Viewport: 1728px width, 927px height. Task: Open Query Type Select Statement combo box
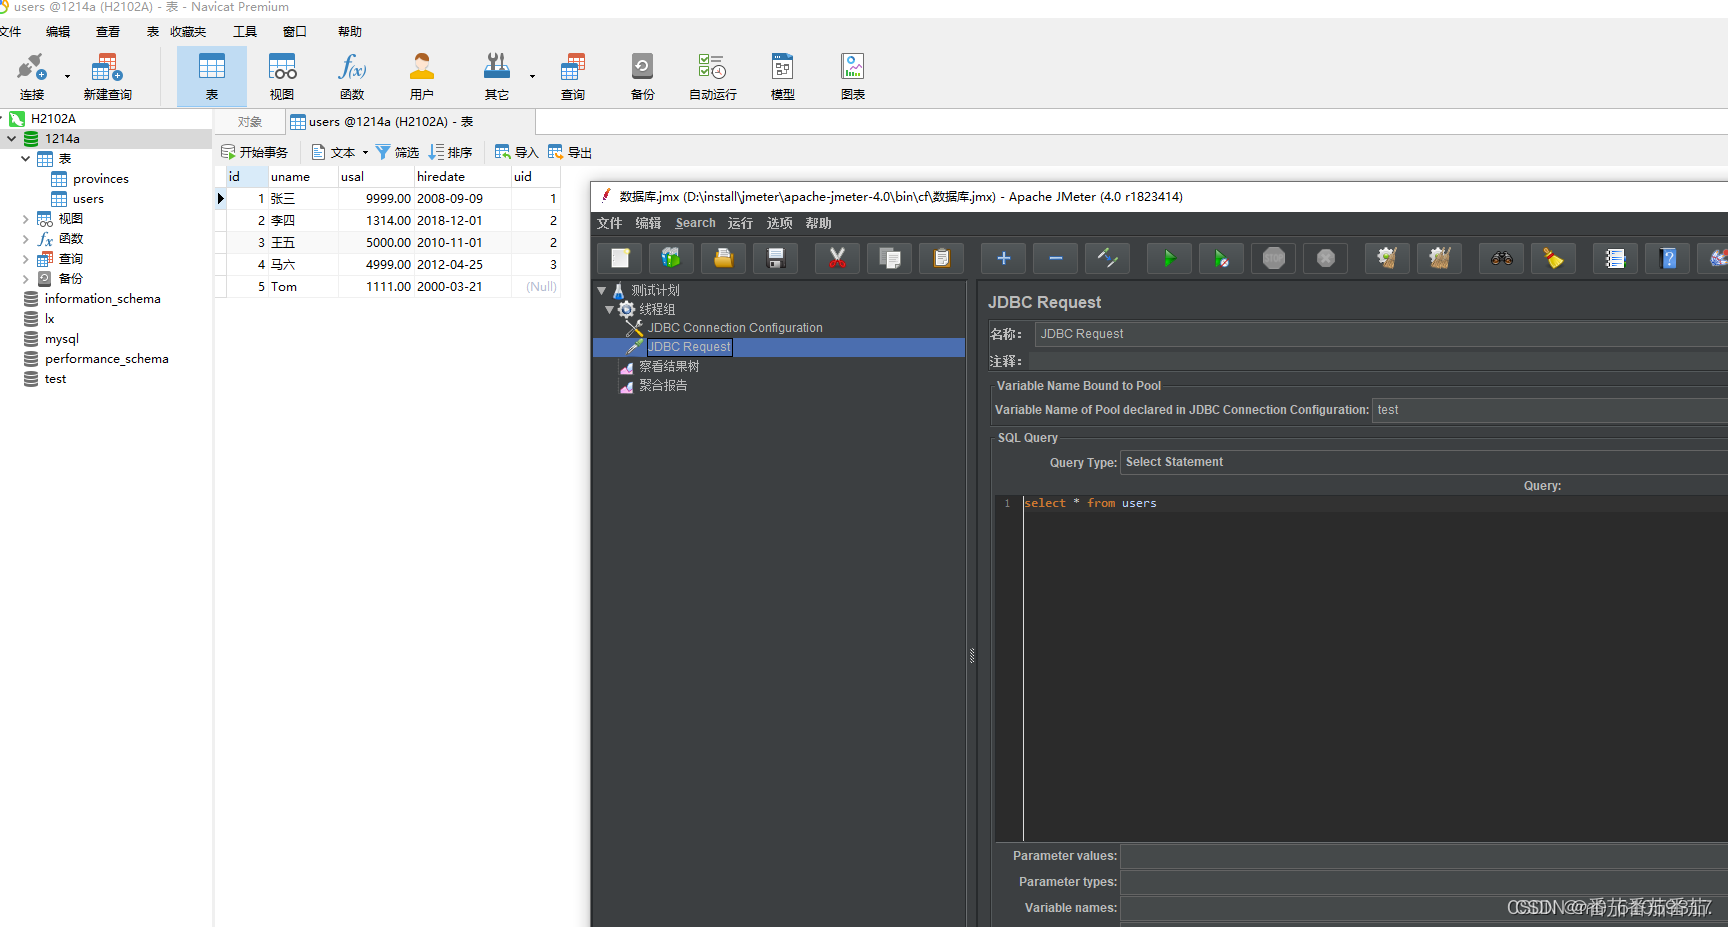1424,462
